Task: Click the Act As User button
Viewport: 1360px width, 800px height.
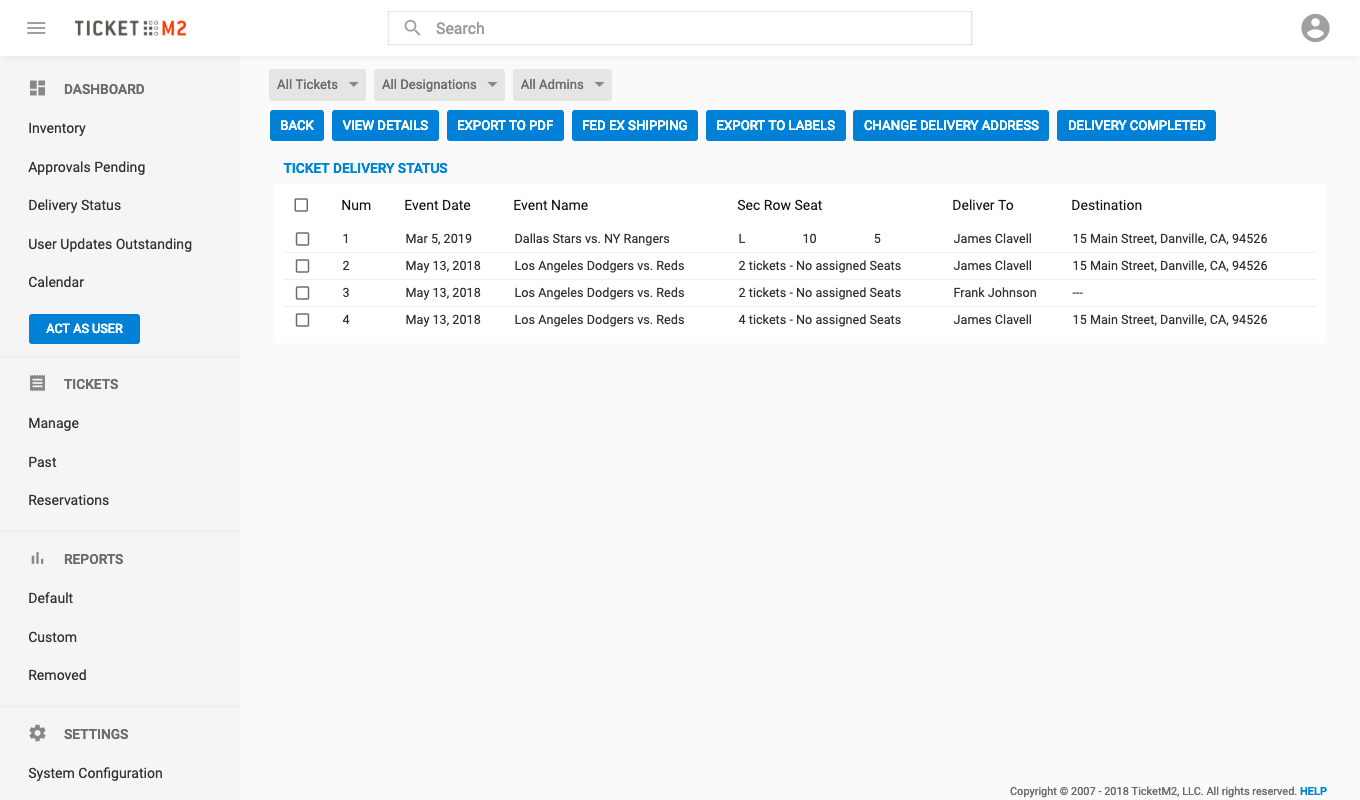Action: click(84, 328)
